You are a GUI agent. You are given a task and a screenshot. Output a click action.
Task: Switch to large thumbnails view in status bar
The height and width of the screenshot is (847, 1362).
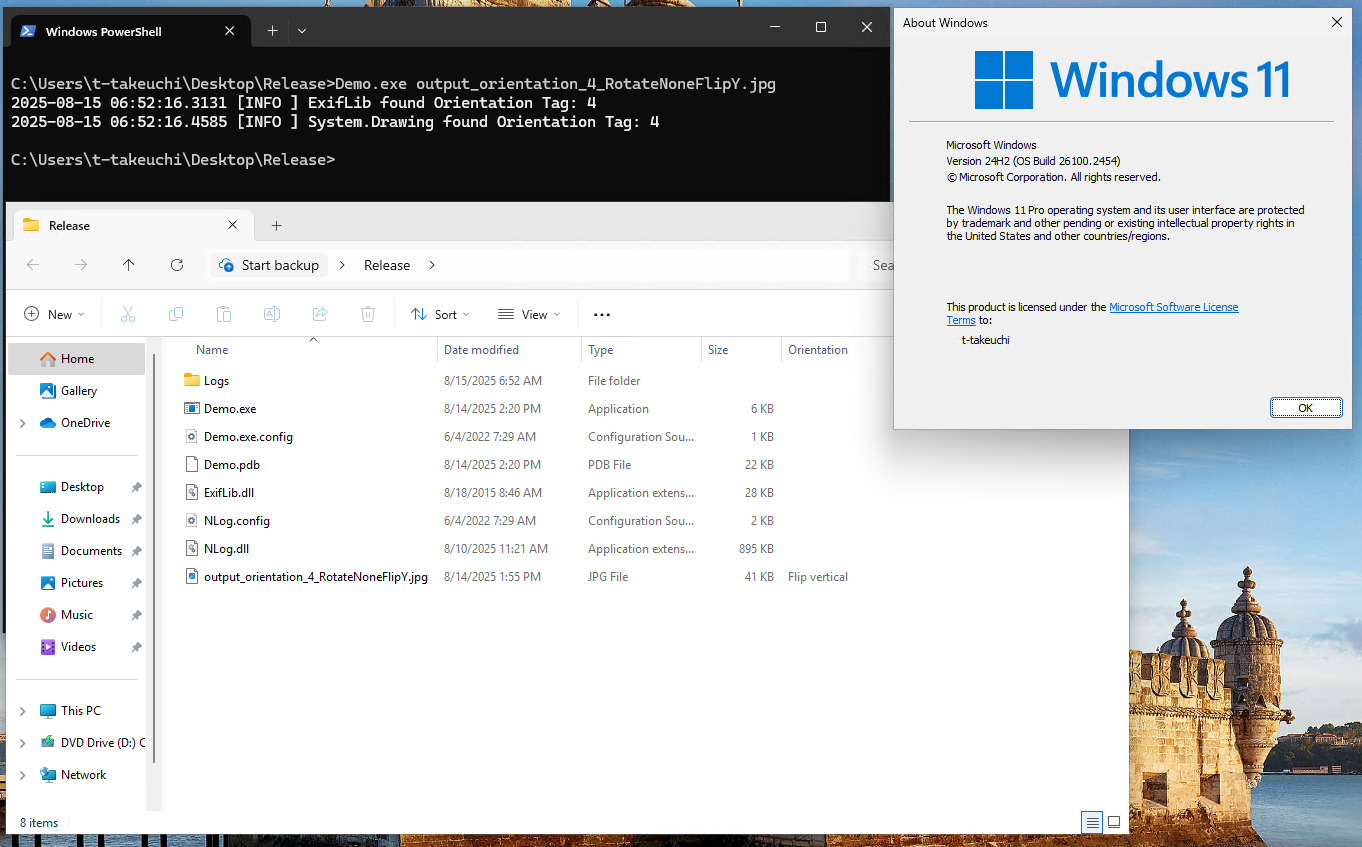[x=1114, y=822]
